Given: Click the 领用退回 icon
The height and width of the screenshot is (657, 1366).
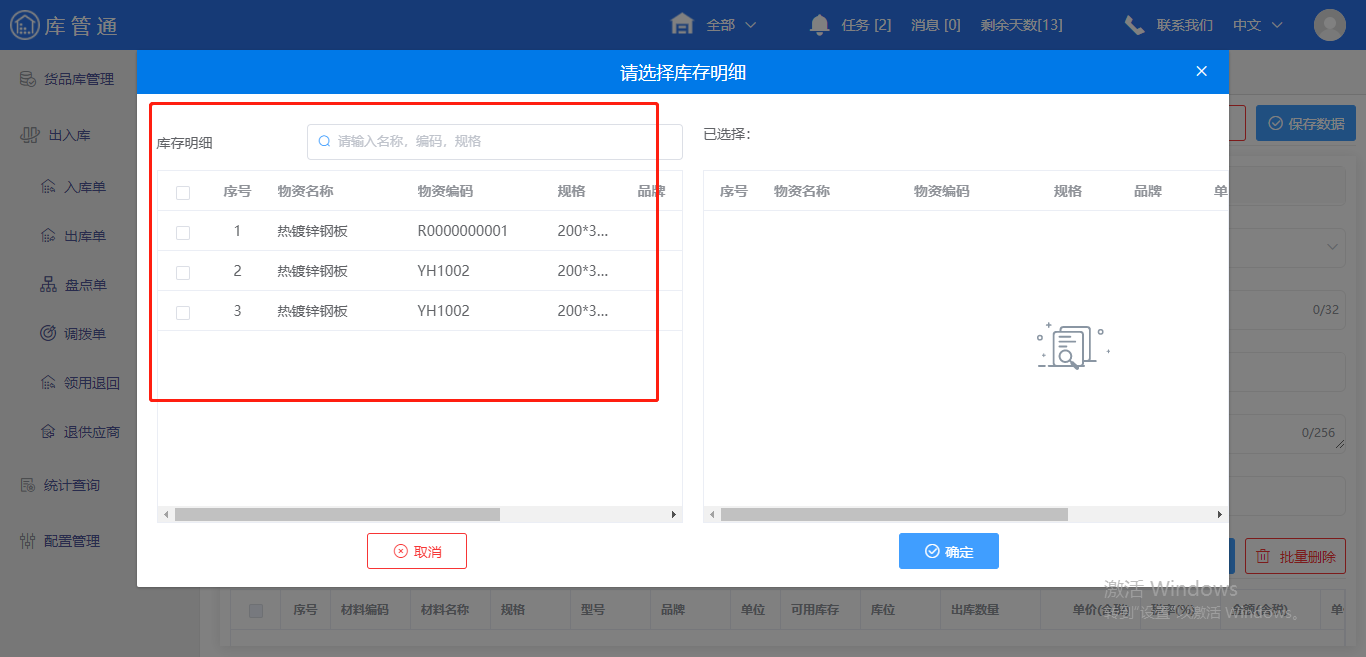Looking at the screenshot, I should [48, 383].
